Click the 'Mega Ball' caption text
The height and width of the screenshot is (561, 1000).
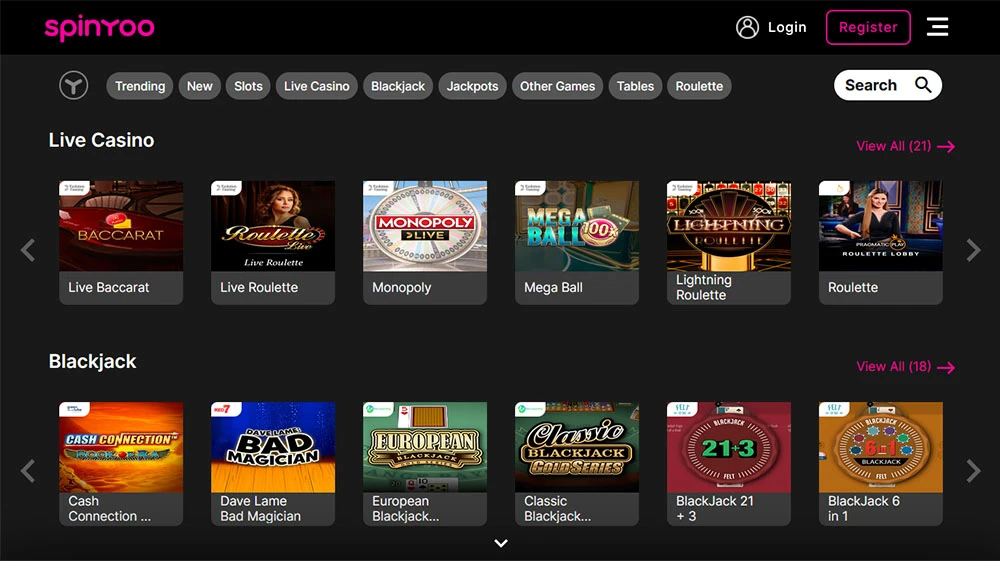pyautogui.click(x=553, y=288)
